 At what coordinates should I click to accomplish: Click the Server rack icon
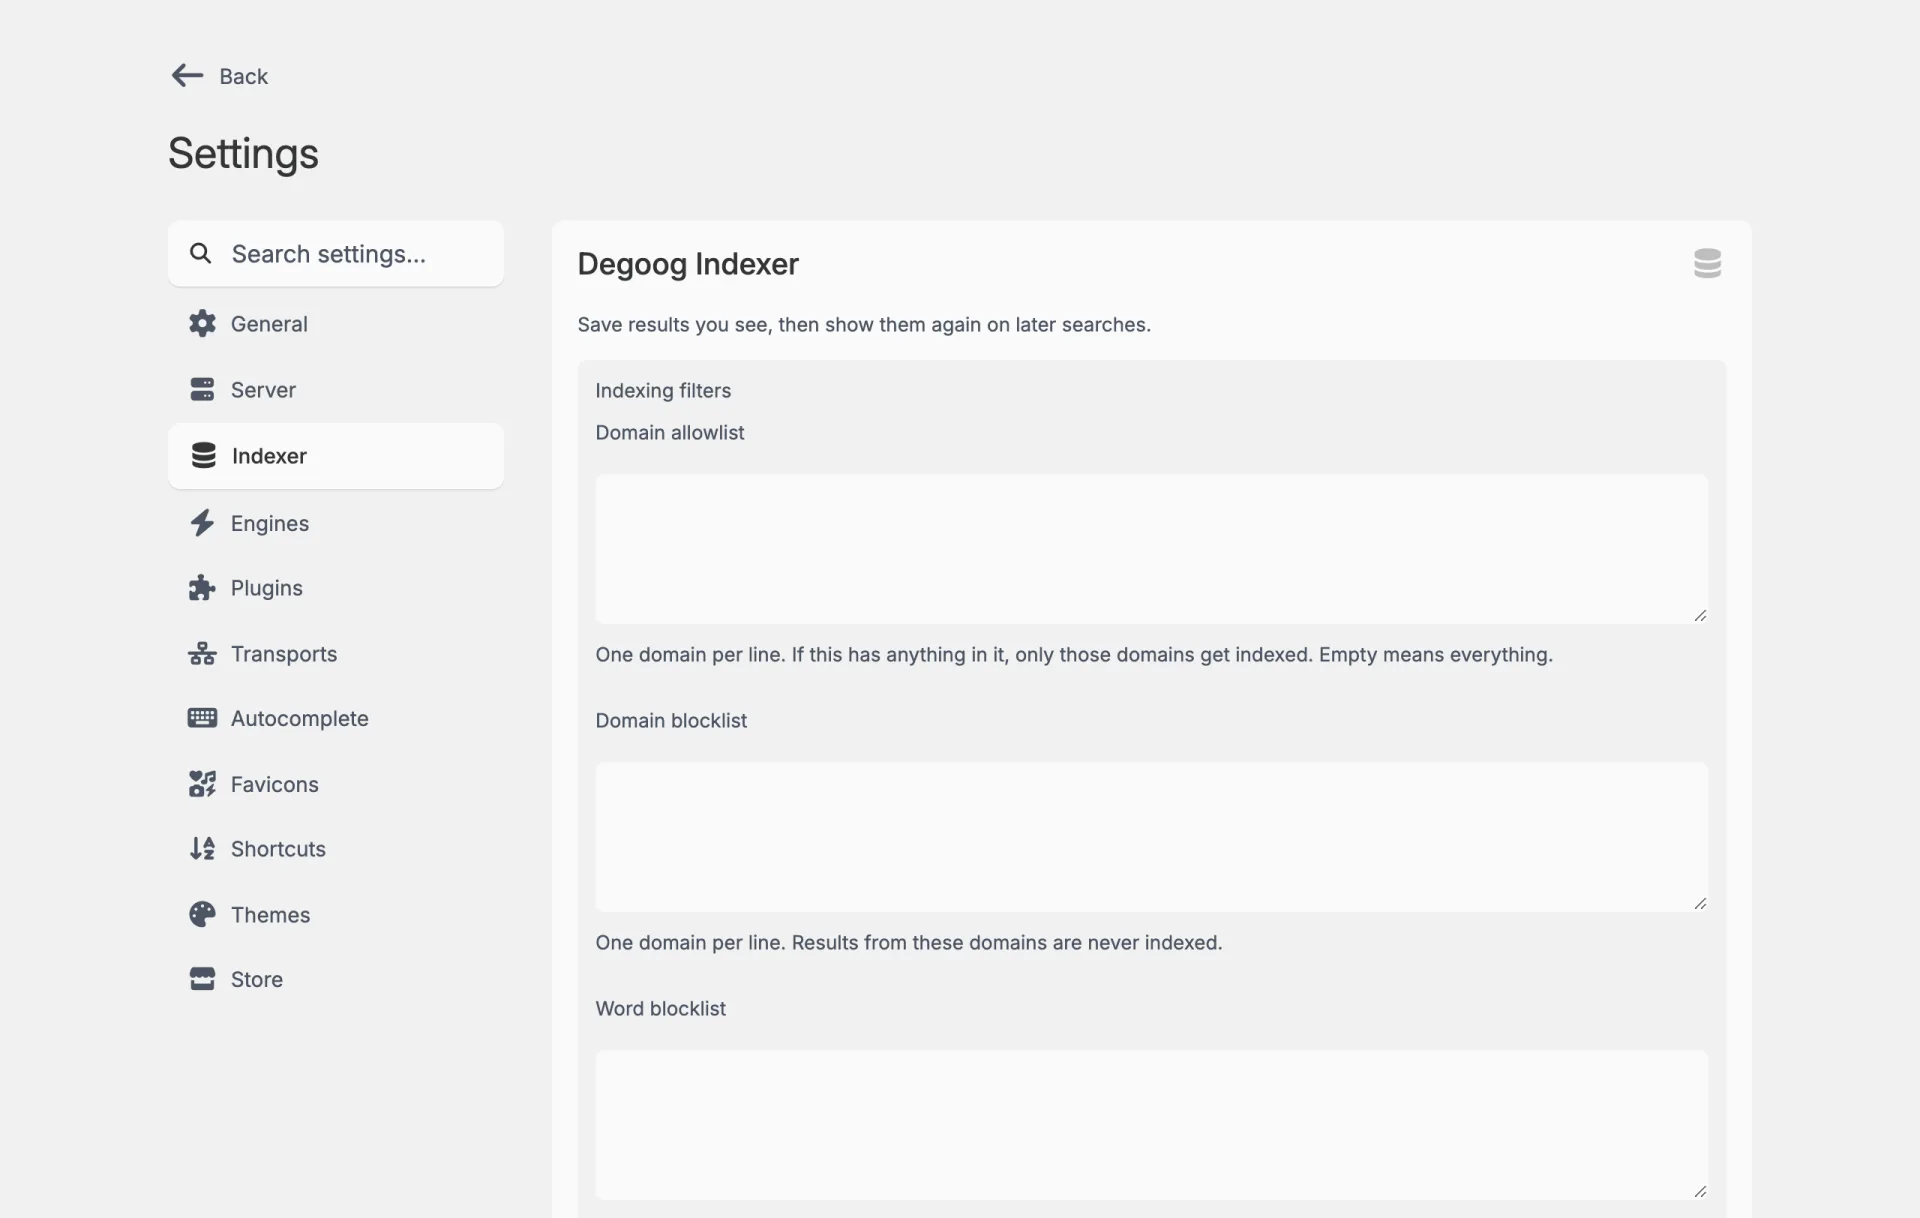(x=202, y=390)
